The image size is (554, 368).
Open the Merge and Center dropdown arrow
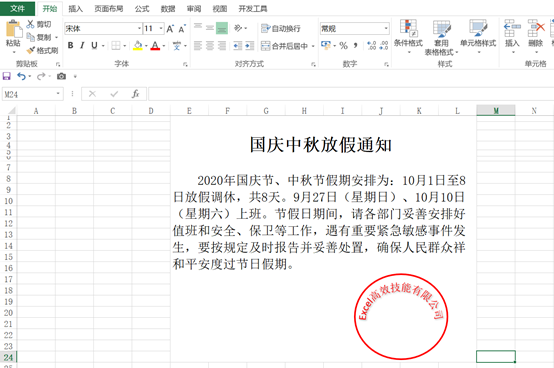313,46
